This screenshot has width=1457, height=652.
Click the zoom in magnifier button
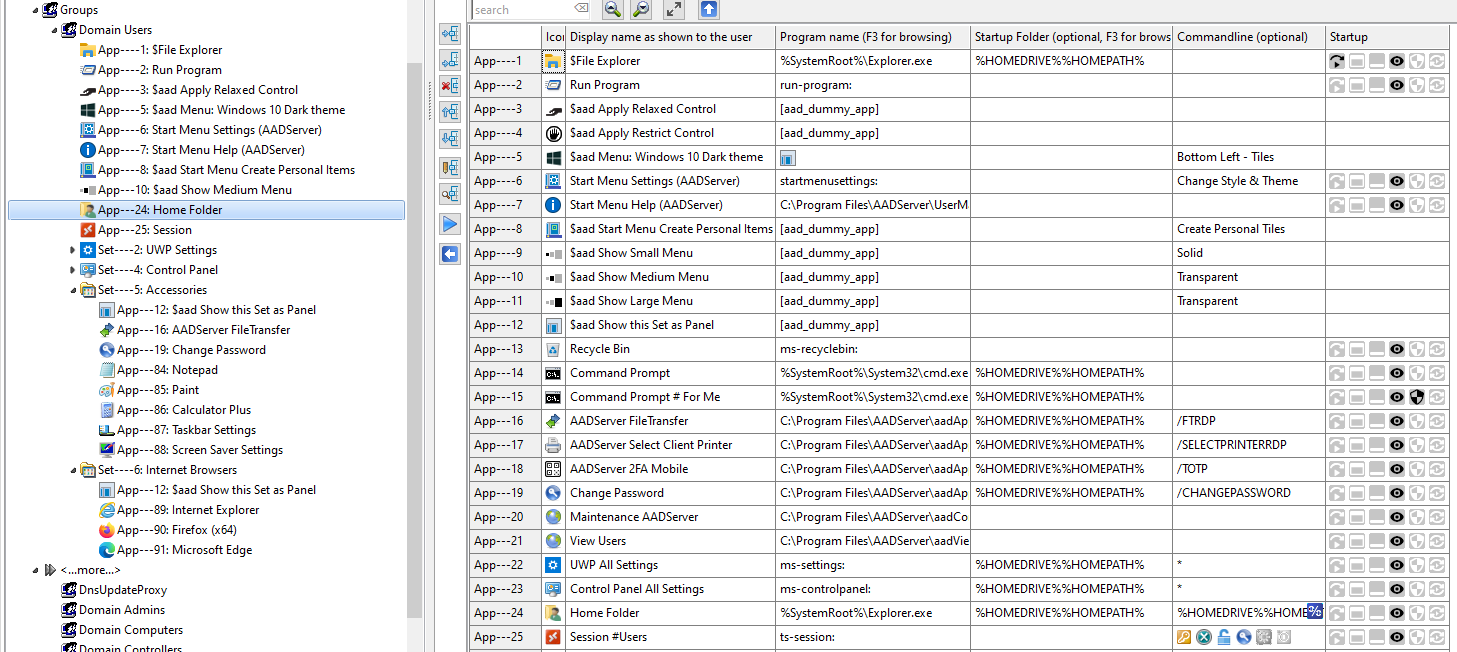[613, 10]
